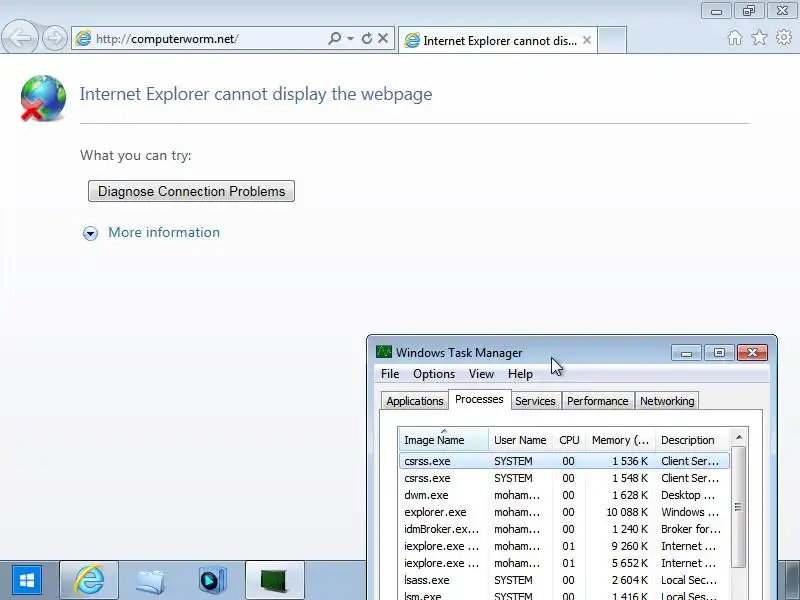Click the IE page icon in address bar

[83, 39]
